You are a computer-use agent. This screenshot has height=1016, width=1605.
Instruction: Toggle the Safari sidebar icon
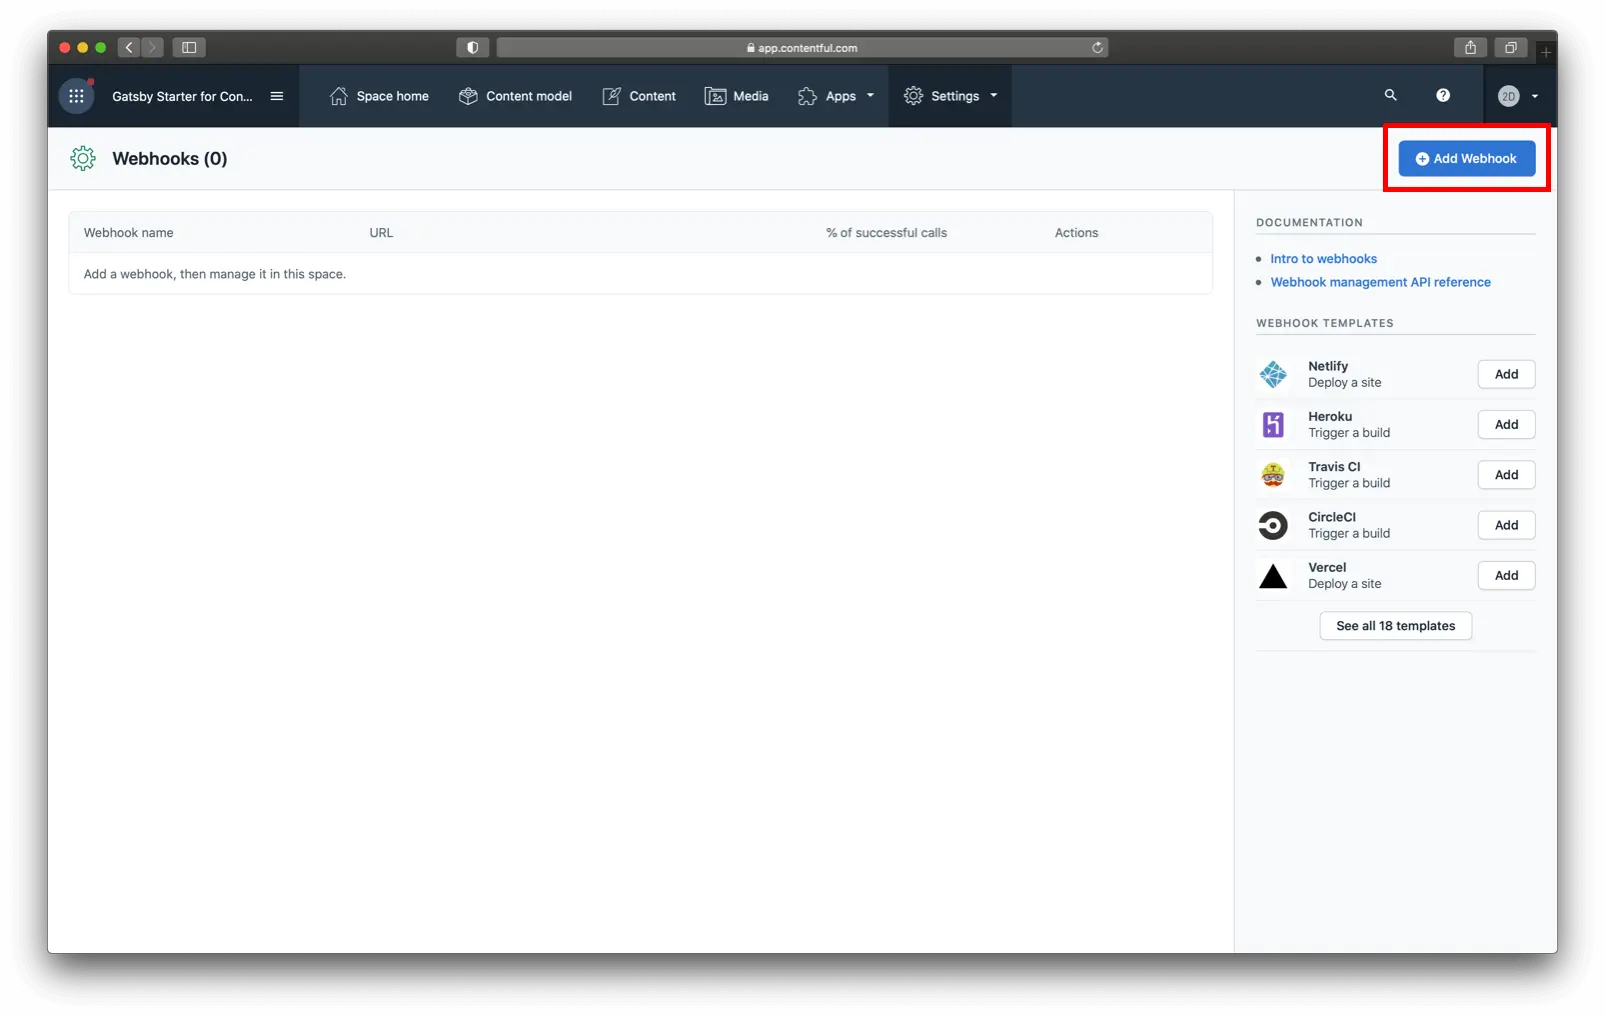pyautogui.click(x=188, y=47)
